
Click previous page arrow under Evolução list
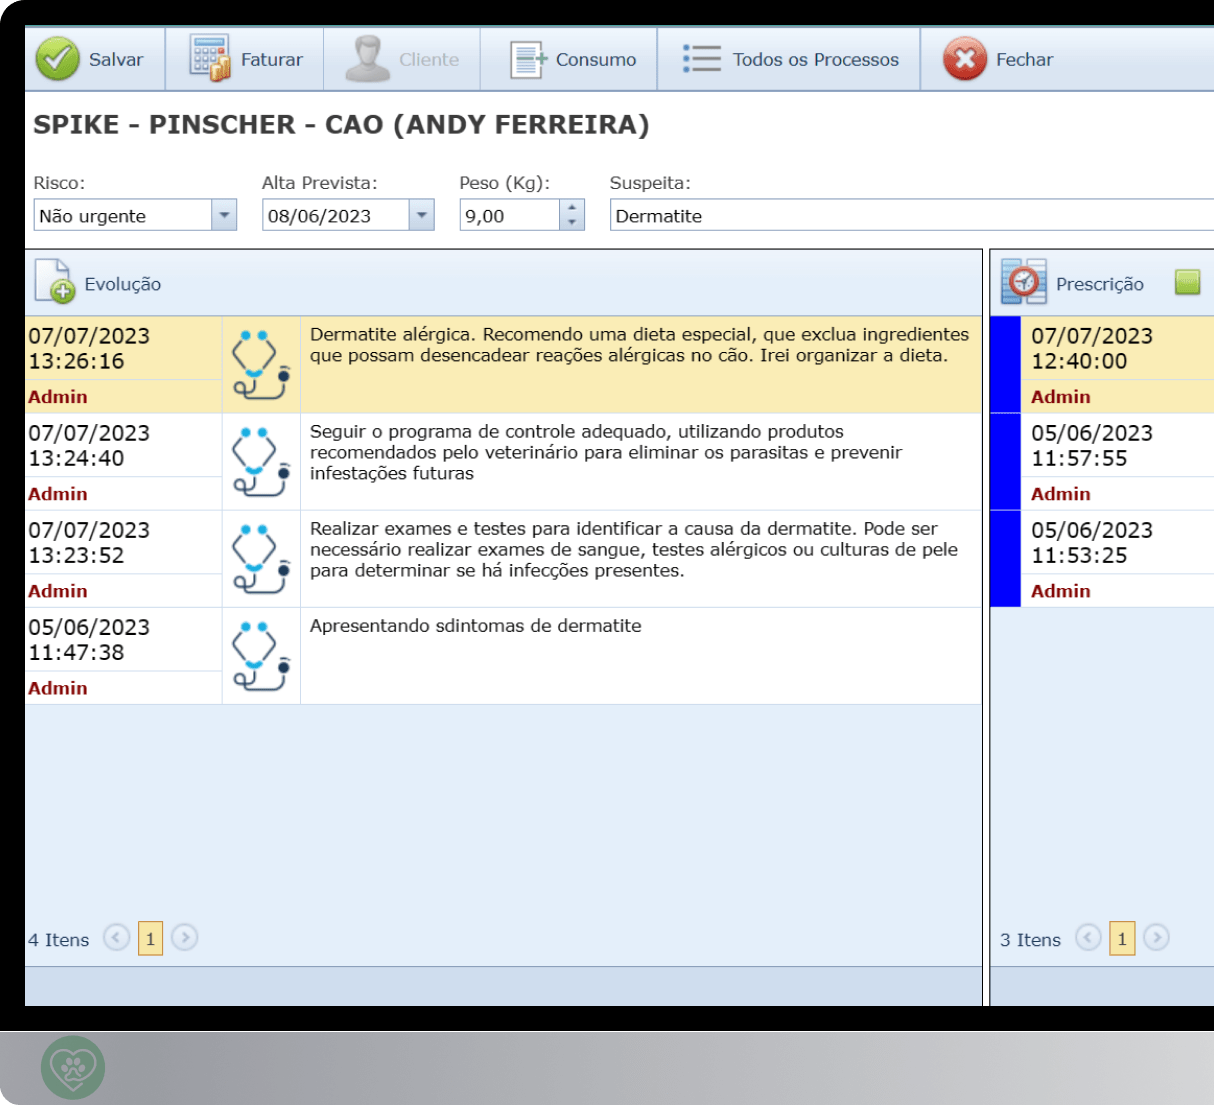(117, 938)
